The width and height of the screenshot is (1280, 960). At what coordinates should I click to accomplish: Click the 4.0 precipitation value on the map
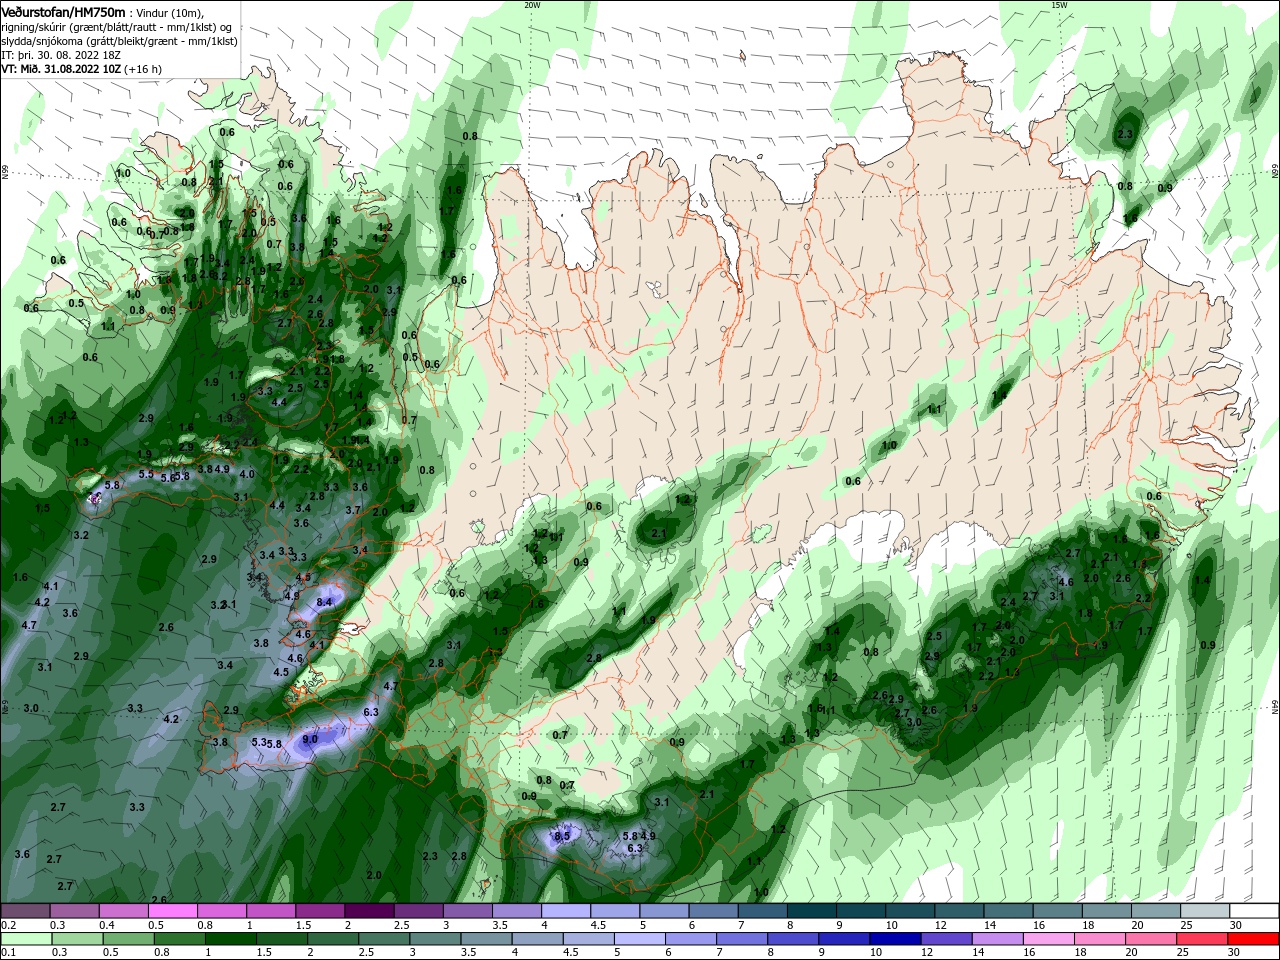[x=247, y=474]
